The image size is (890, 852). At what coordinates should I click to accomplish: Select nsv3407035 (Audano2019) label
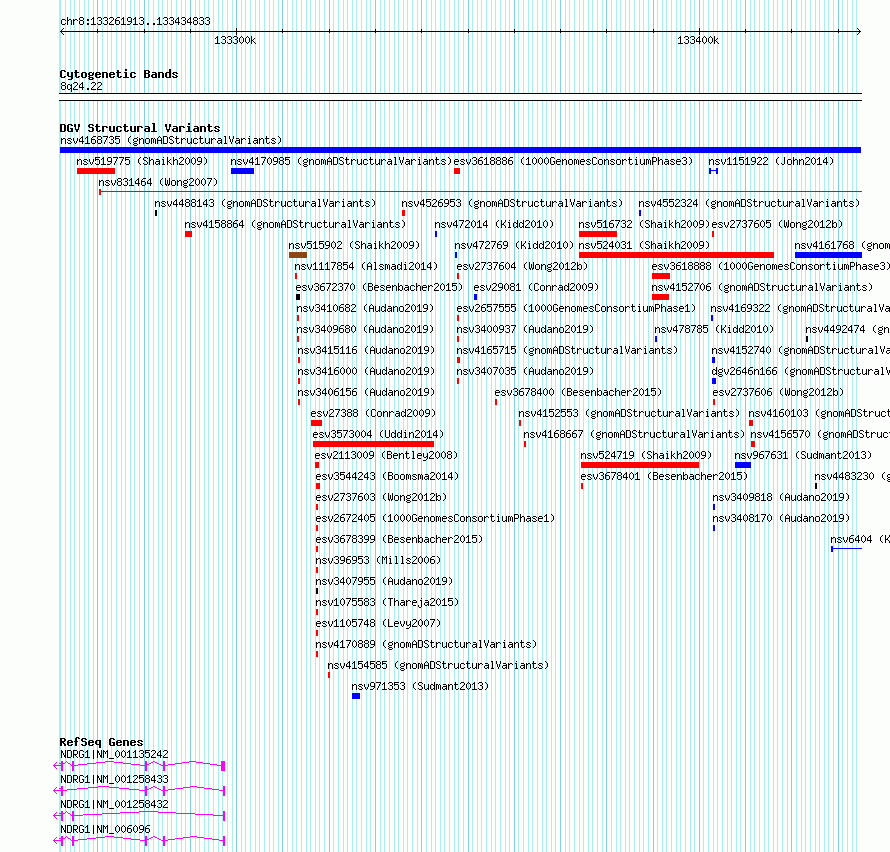pos(525,371)
